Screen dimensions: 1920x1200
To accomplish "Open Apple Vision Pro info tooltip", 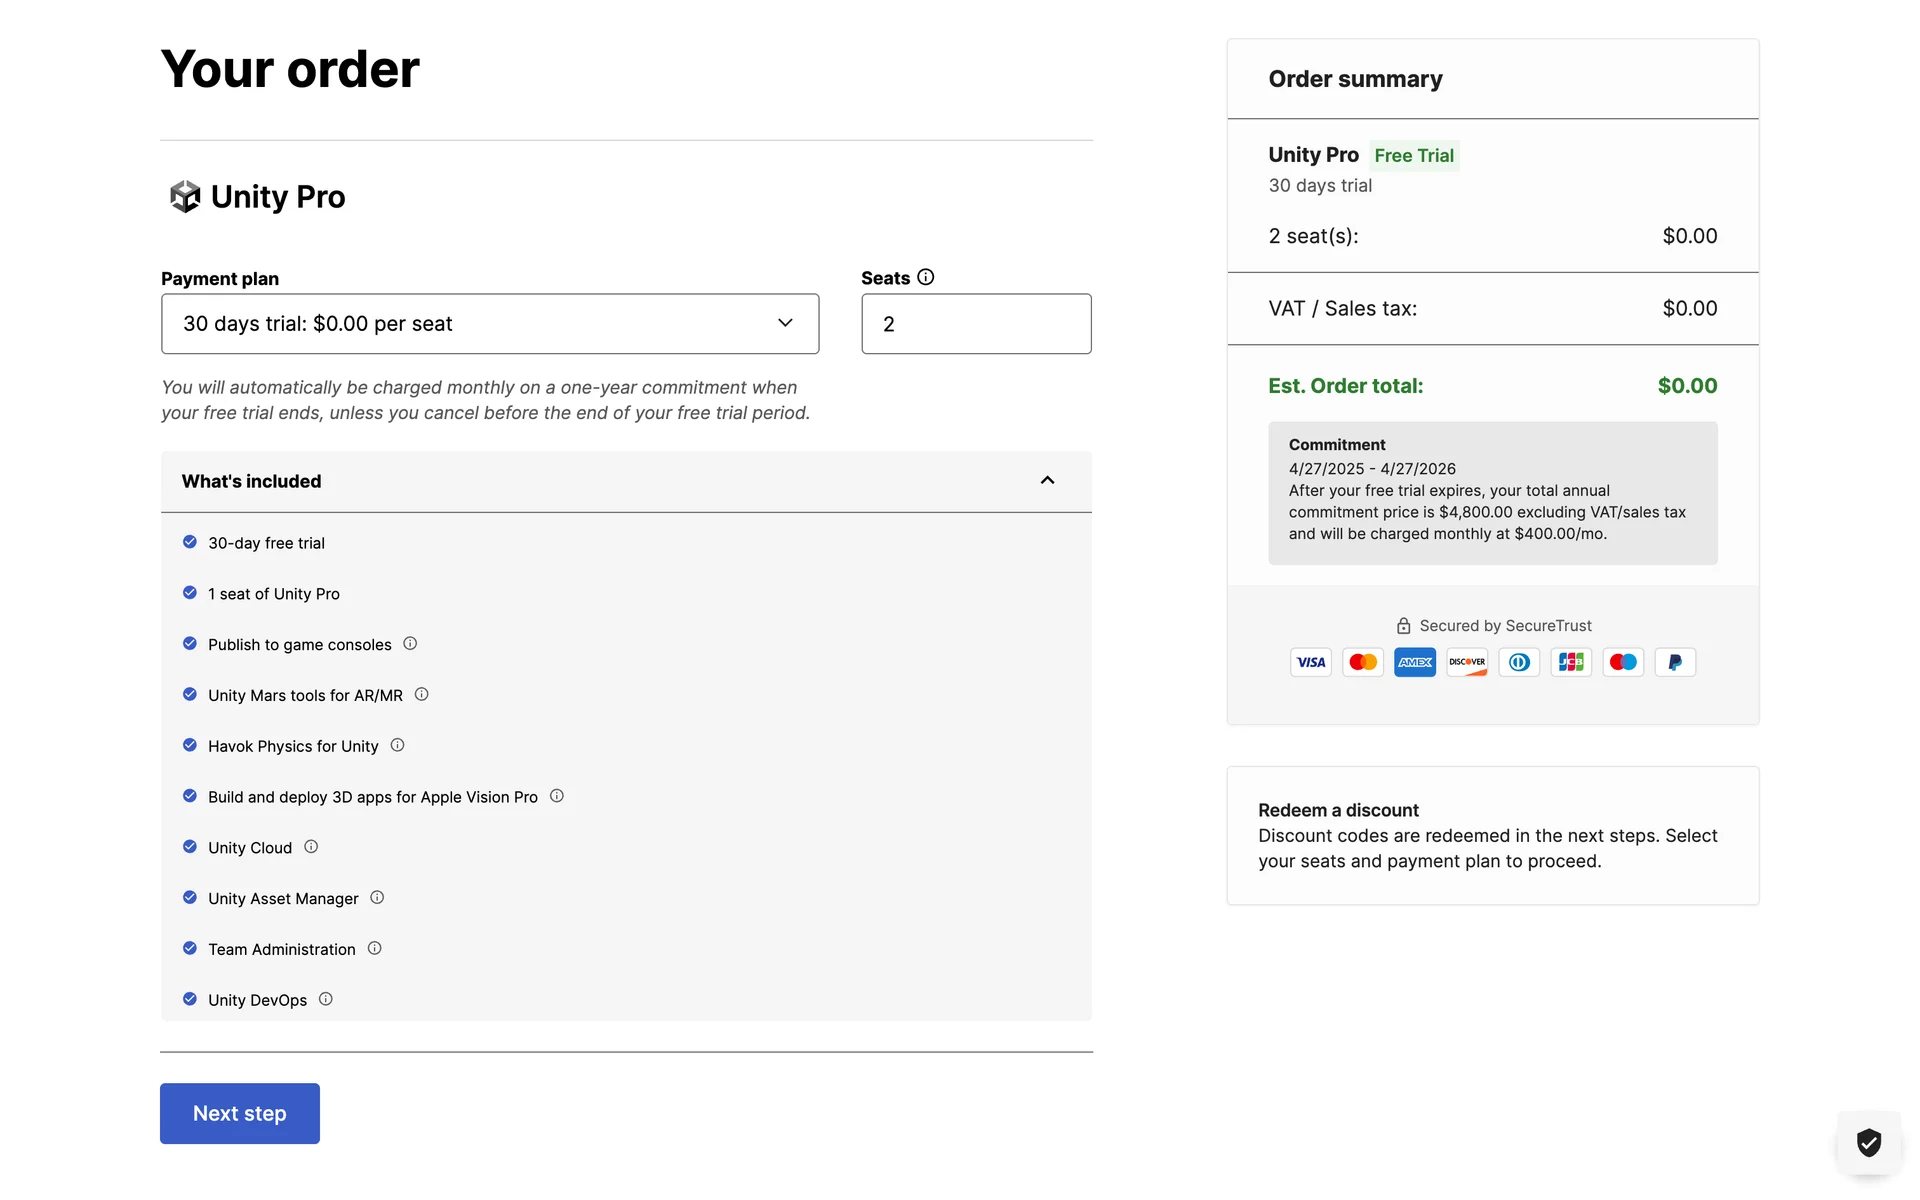I will (557, 796).
